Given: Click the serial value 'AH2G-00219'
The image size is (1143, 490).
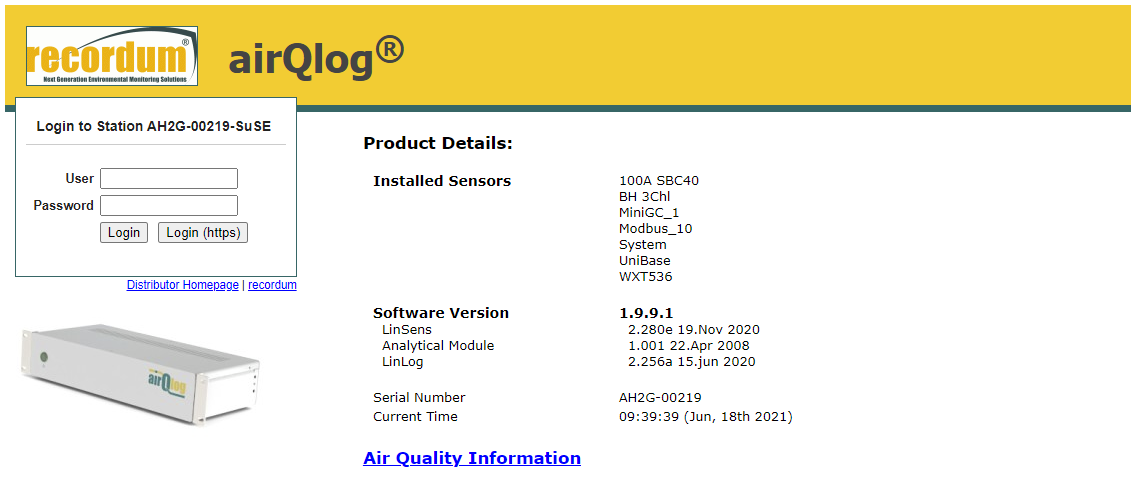Looking at the screenshot, I should 660,397.
